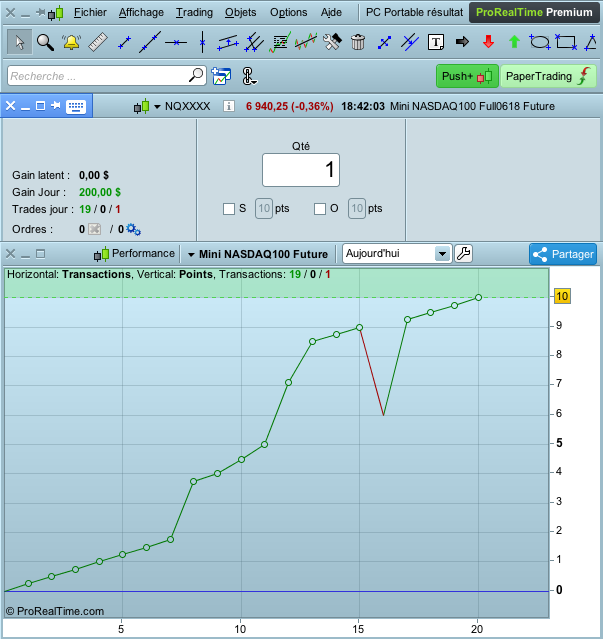
Task: Click the PaperTrading button
Action: (548, 76)
